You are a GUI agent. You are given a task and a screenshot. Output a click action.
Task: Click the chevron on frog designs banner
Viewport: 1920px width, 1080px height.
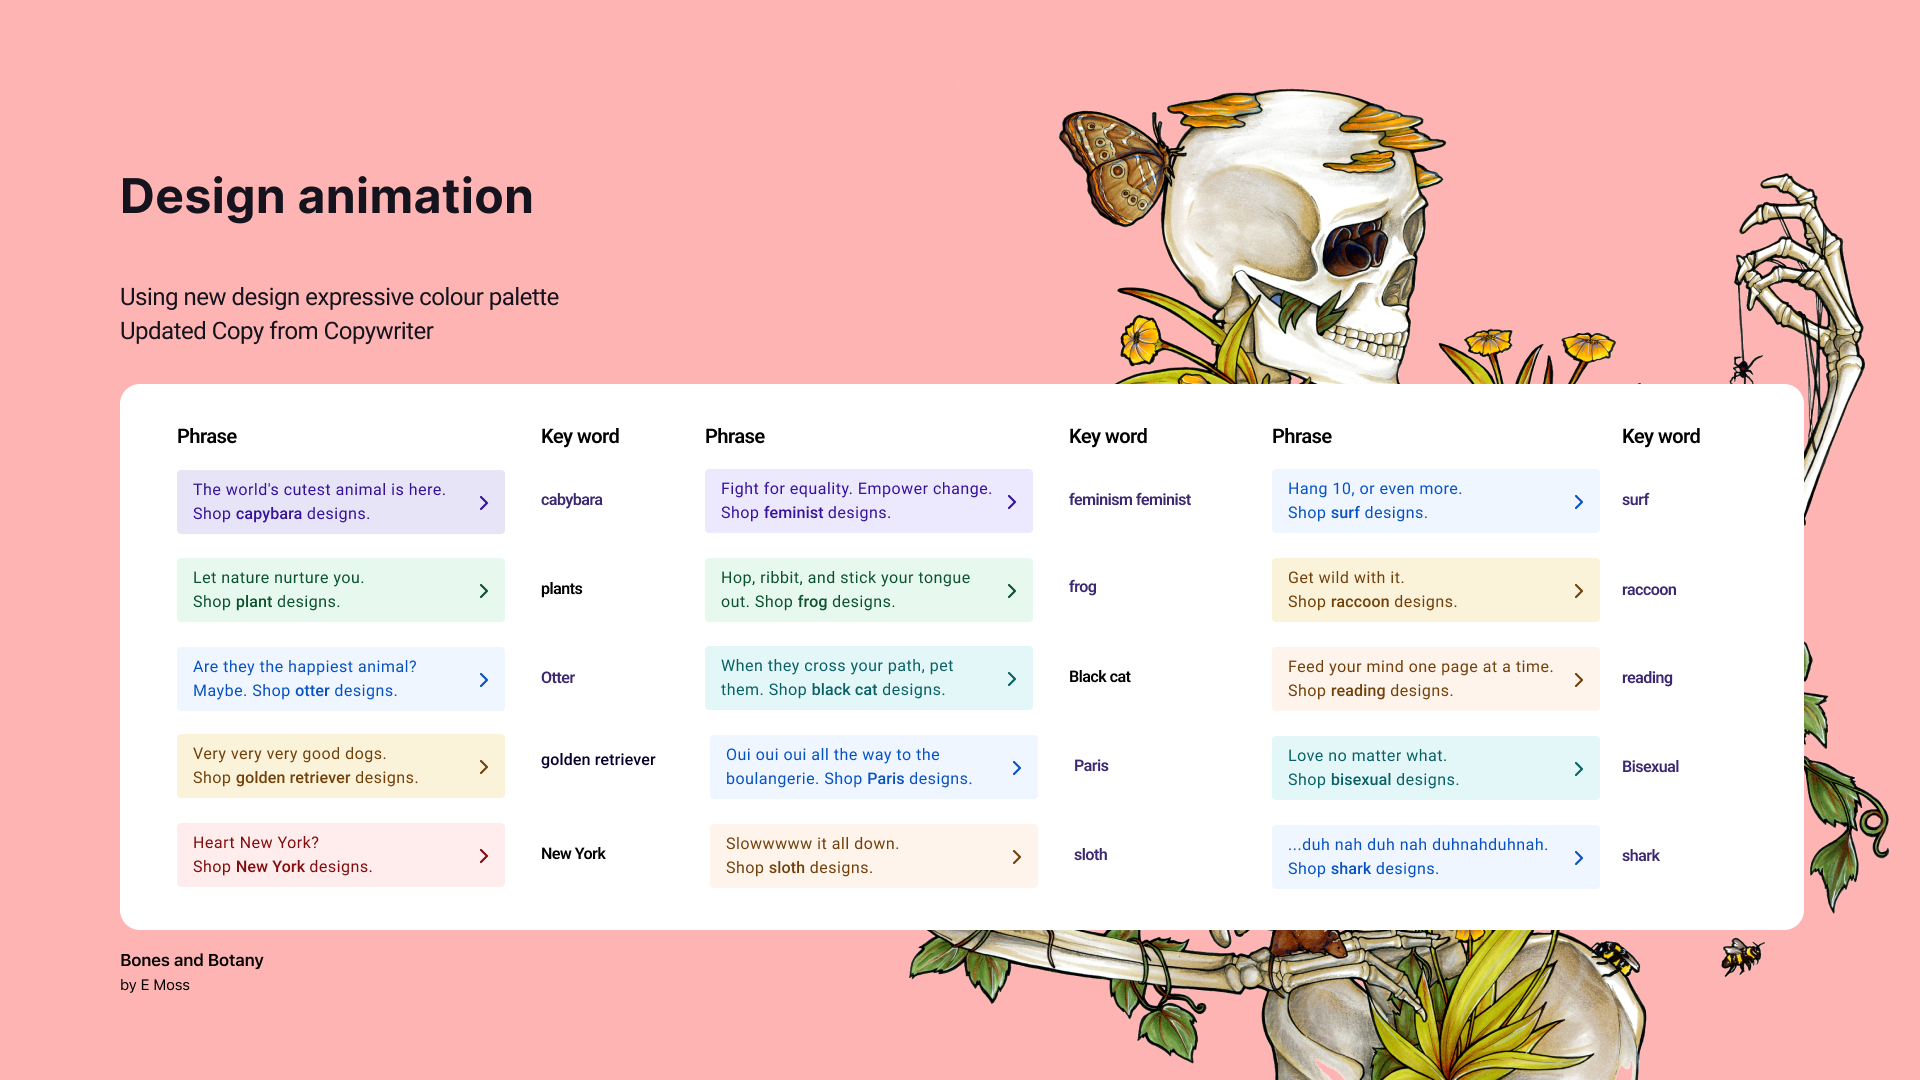click(x=1012, y=591)
